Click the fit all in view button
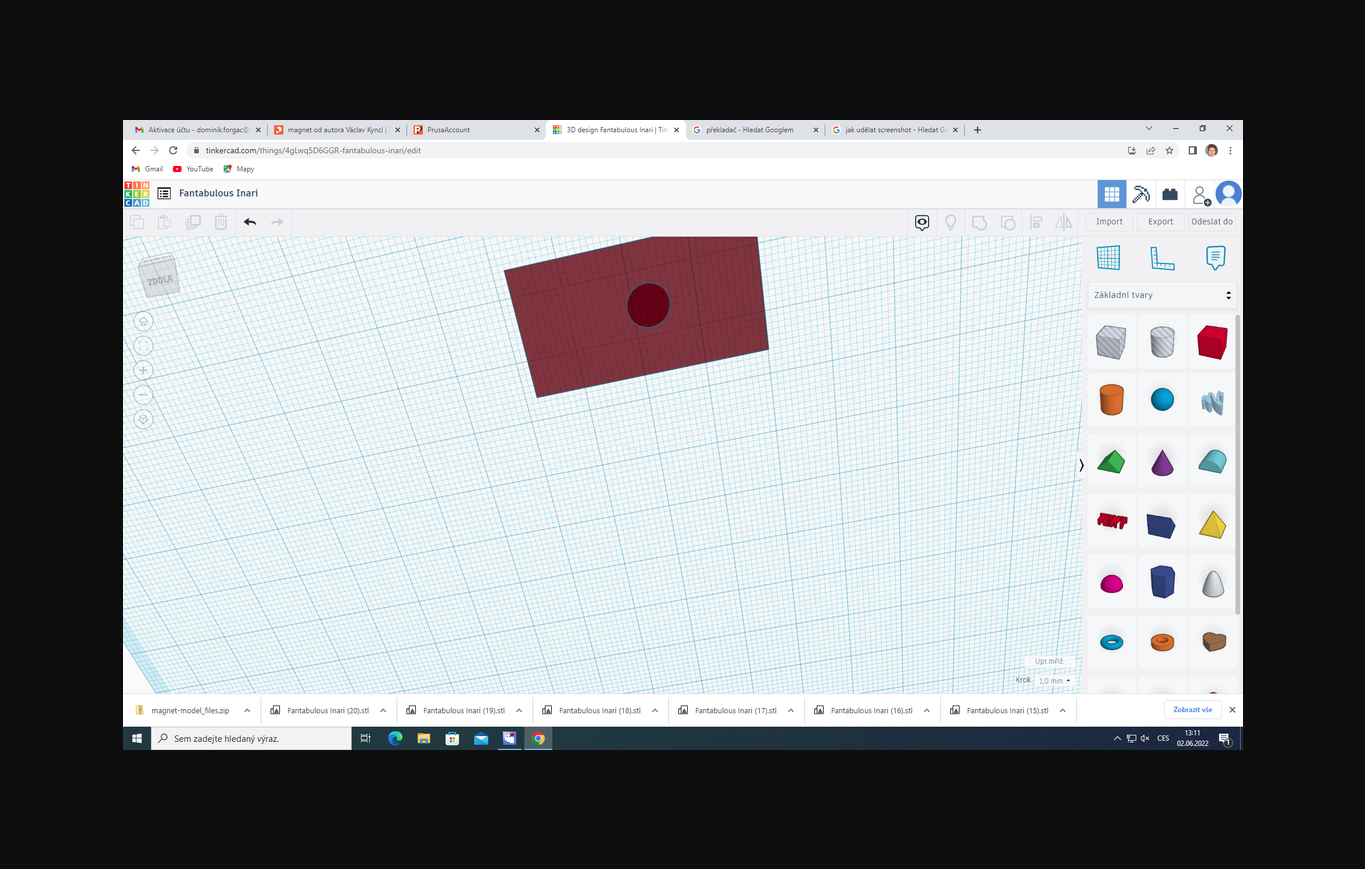The width and height of the screenshot is (1365, 869). coord(143,346)
